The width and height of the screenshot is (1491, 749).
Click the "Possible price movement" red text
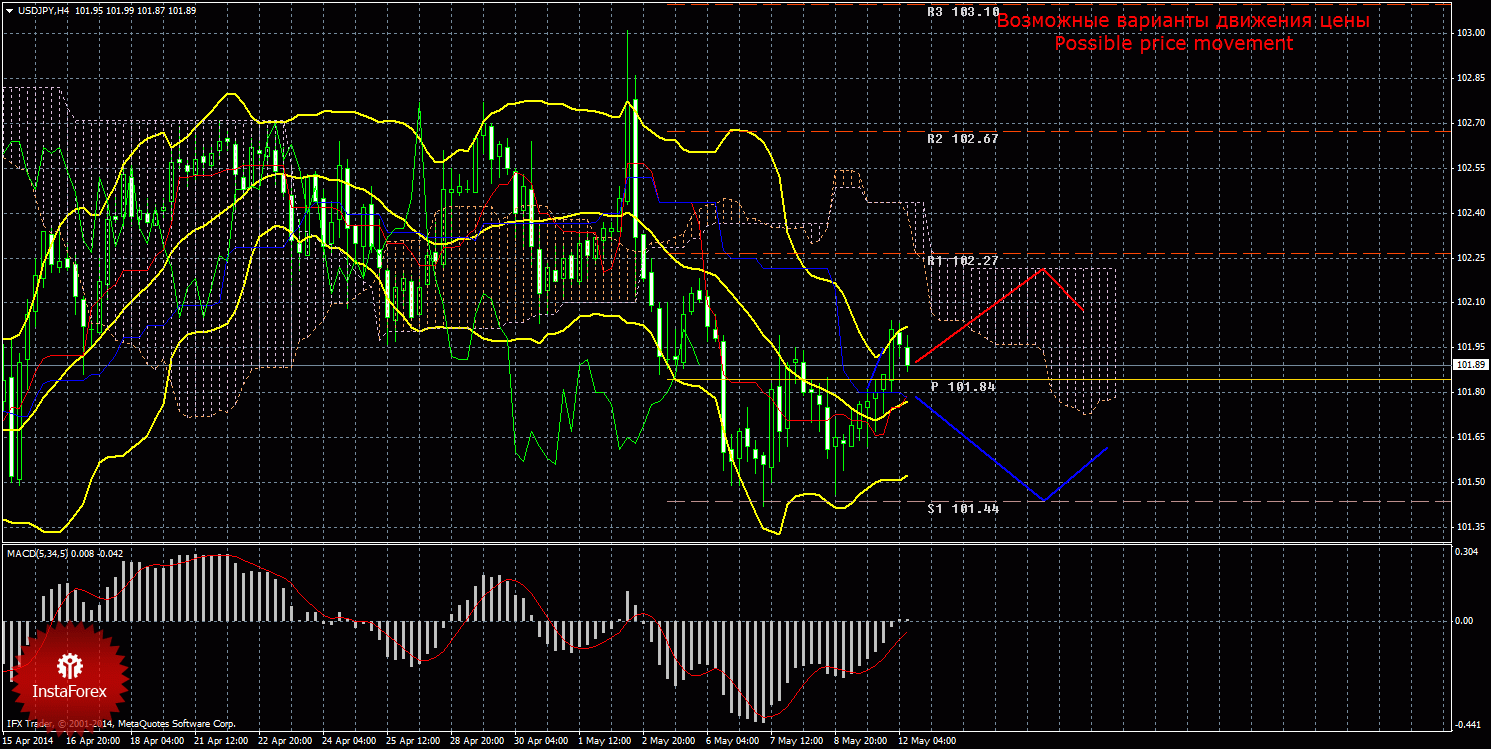[1173, 44]
